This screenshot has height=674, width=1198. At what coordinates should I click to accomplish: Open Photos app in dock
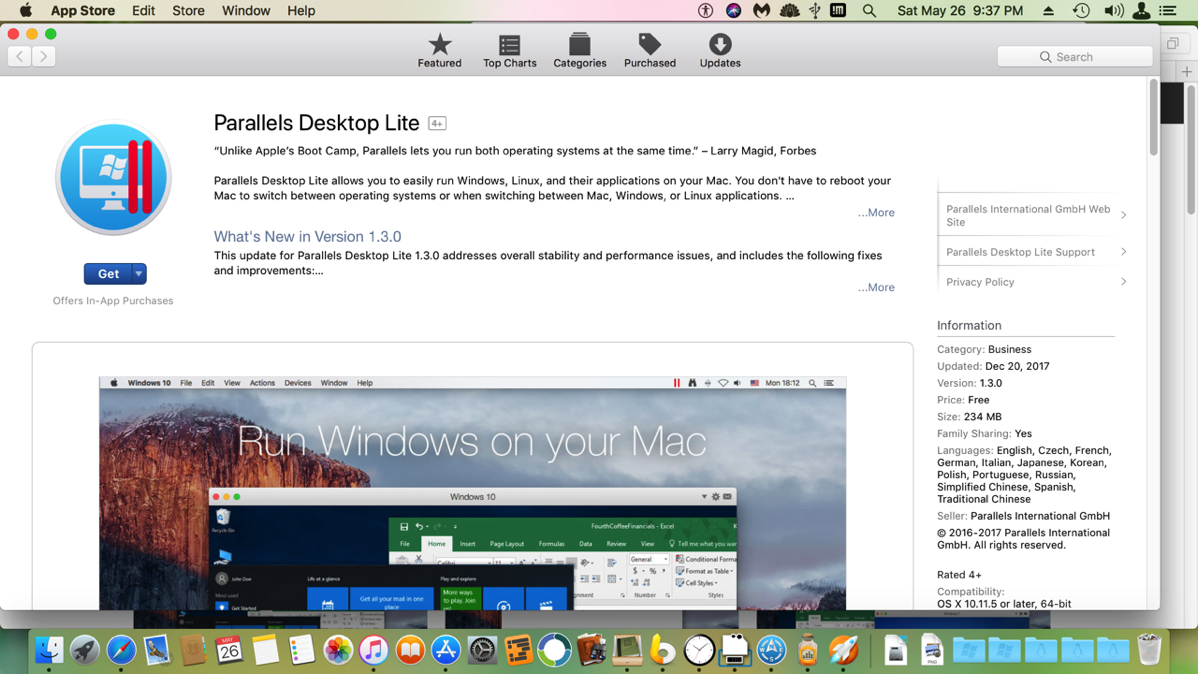(338, 650)
